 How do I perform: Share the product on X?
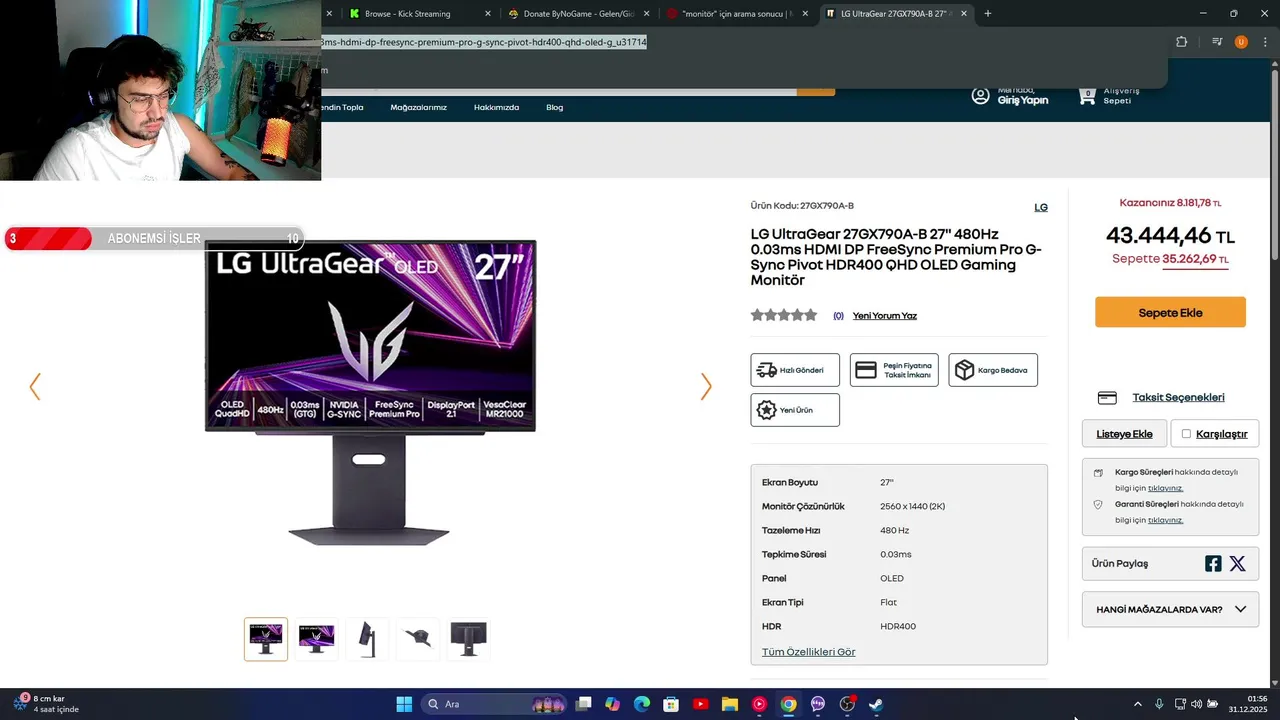pos(1237,563)
